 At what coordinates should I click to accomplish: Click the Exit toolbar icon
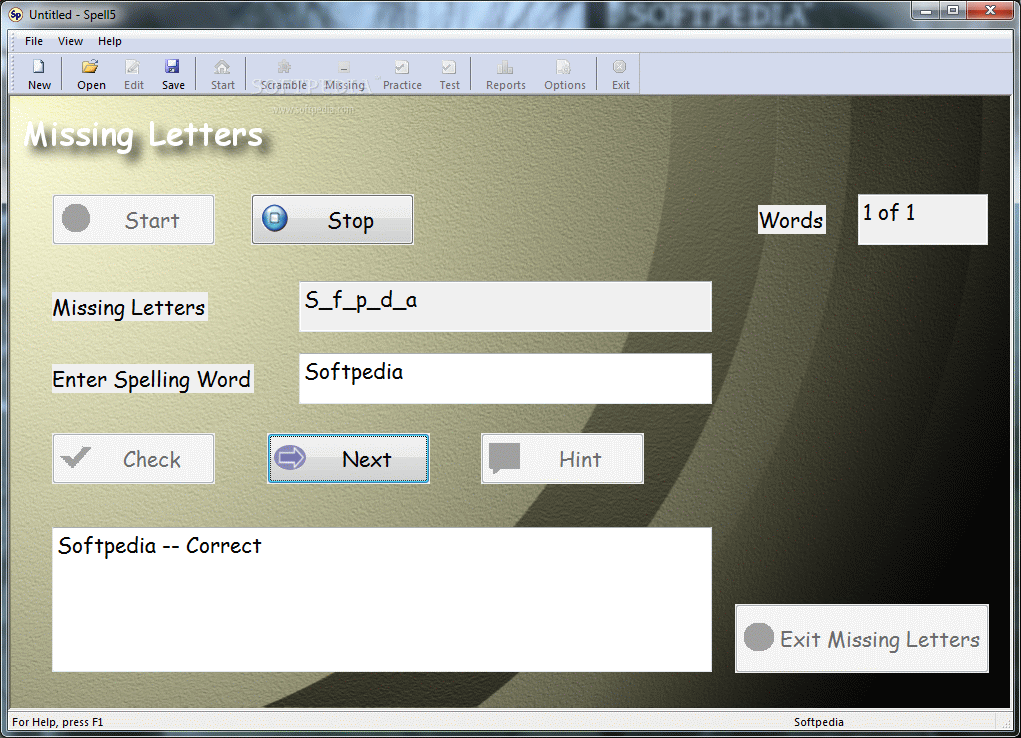click(621, 74)
